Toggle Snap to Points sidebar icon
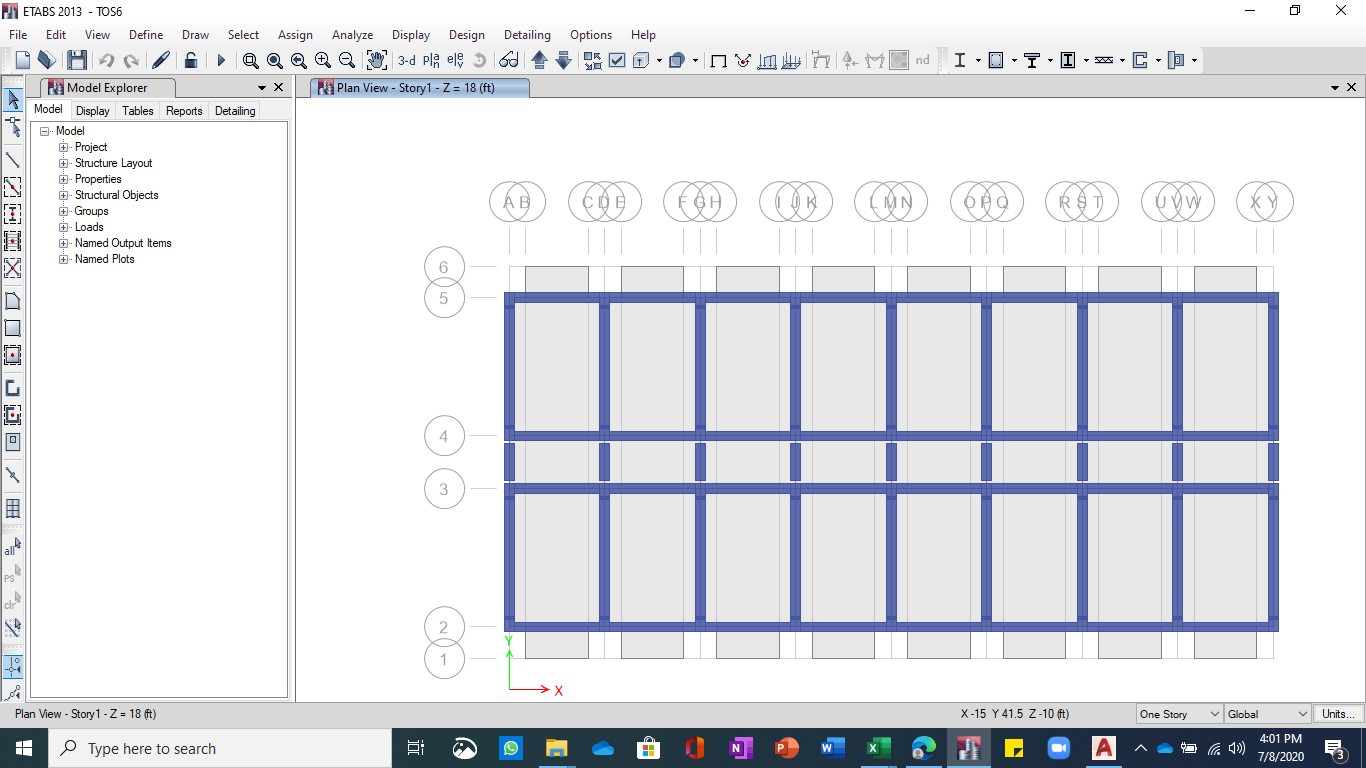 pos(13,667)
